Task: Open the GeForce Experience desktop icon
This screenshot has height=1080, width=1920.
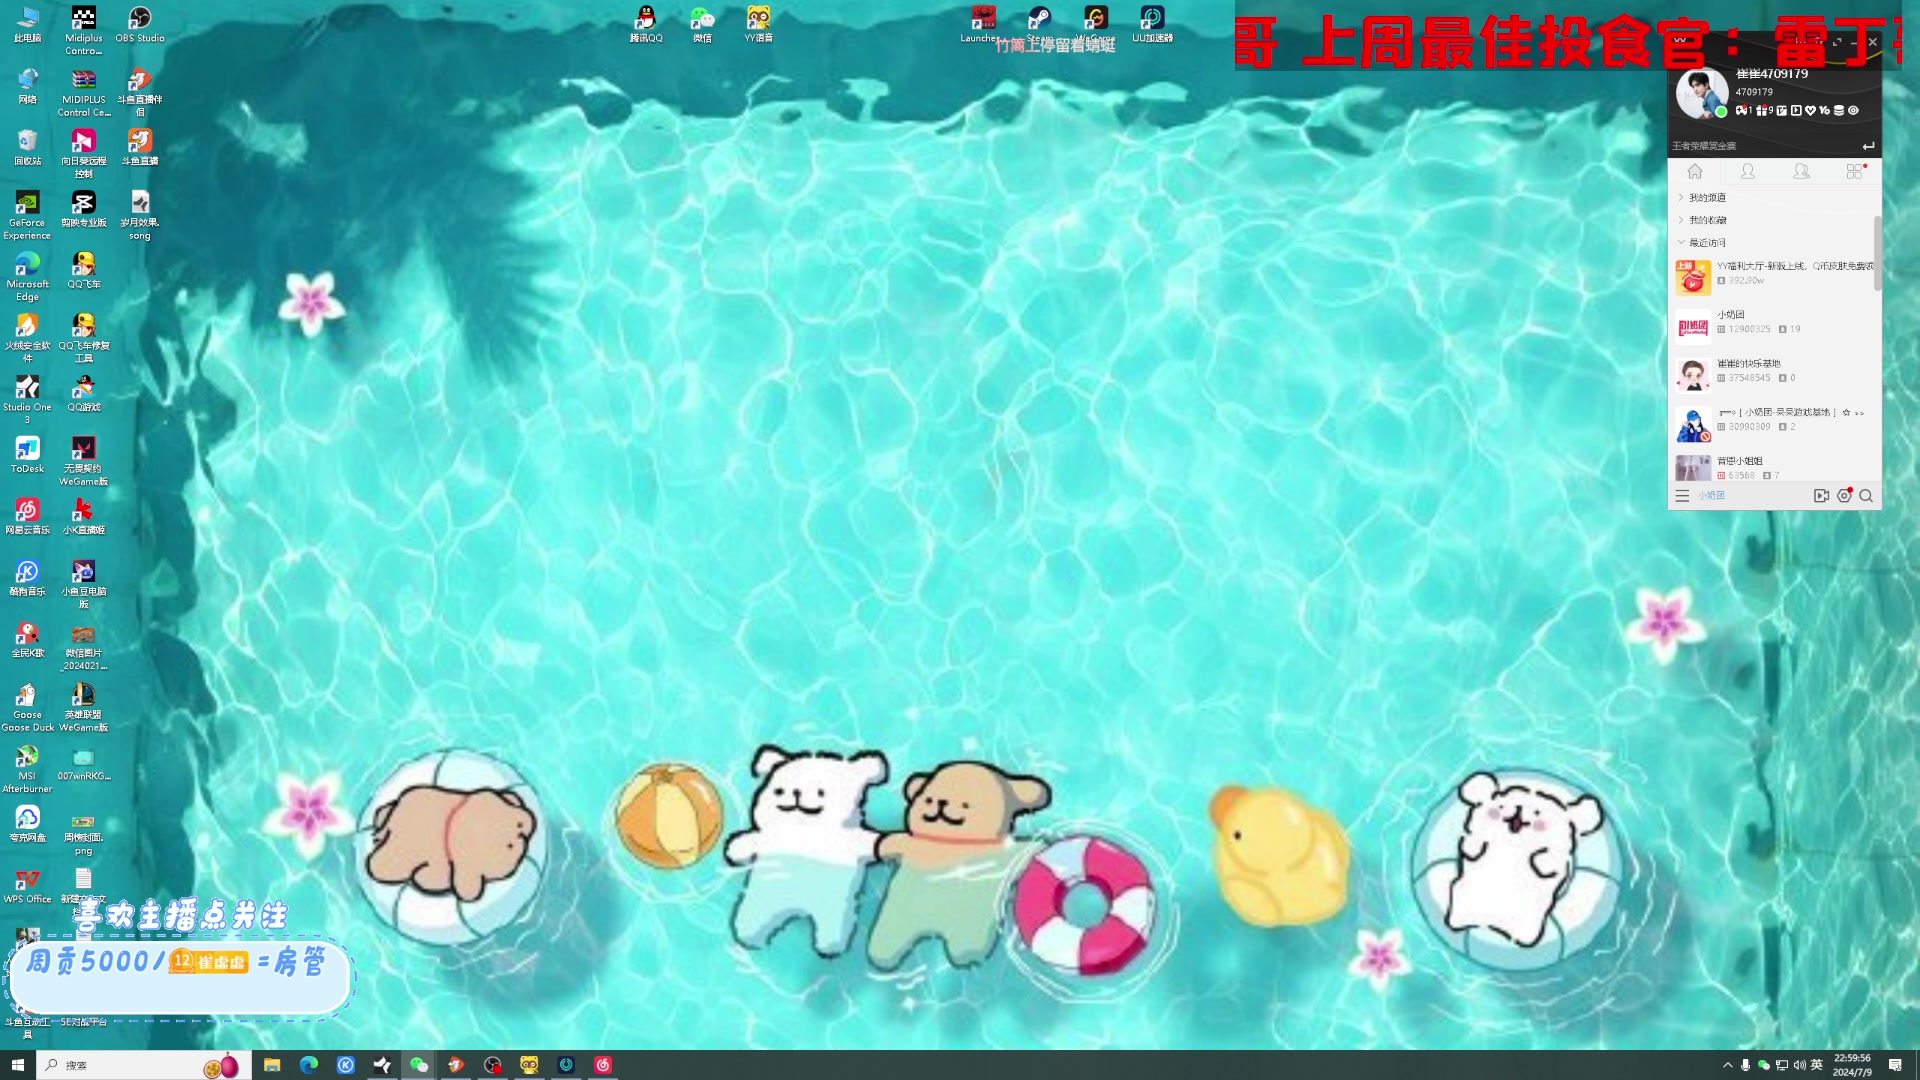Action: point(27,215)
